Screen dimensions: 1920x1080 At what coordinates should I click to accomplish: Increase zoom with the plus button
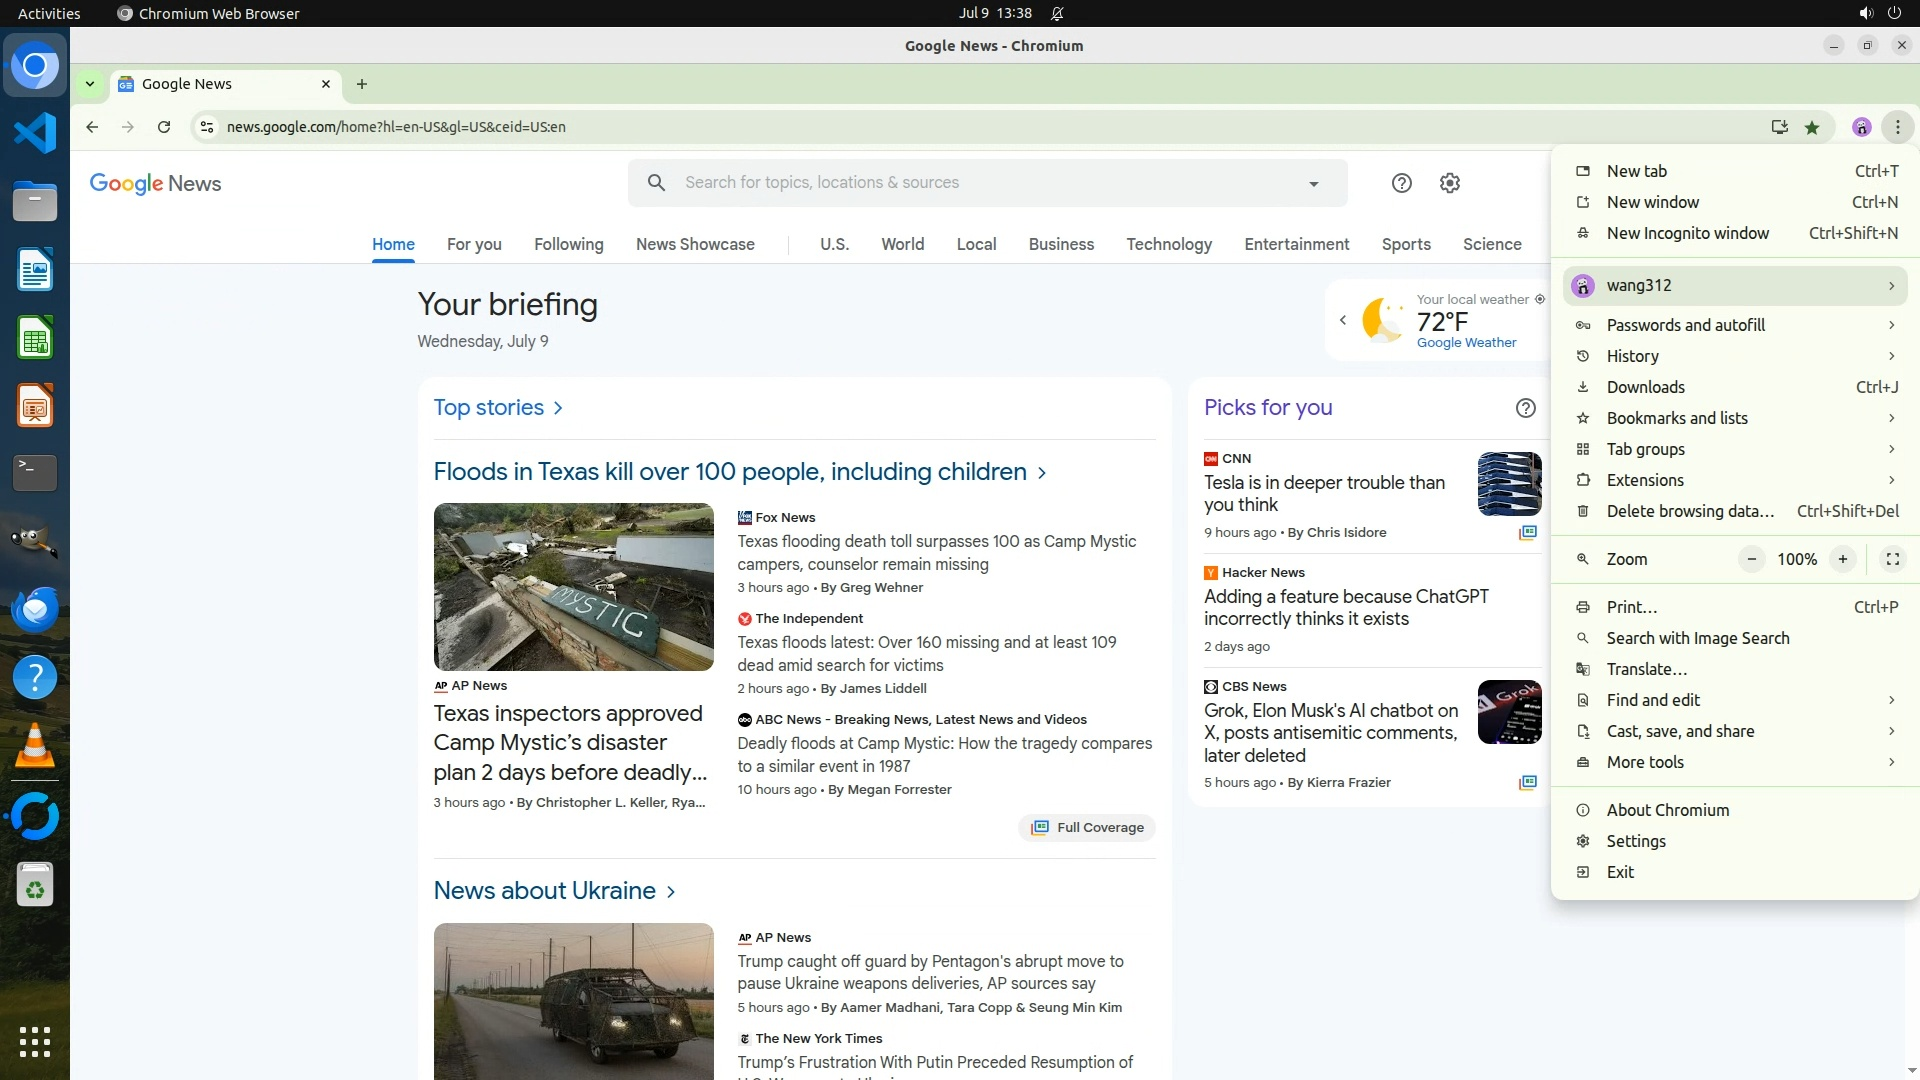pyautogui.click(x=1842, y=559)
